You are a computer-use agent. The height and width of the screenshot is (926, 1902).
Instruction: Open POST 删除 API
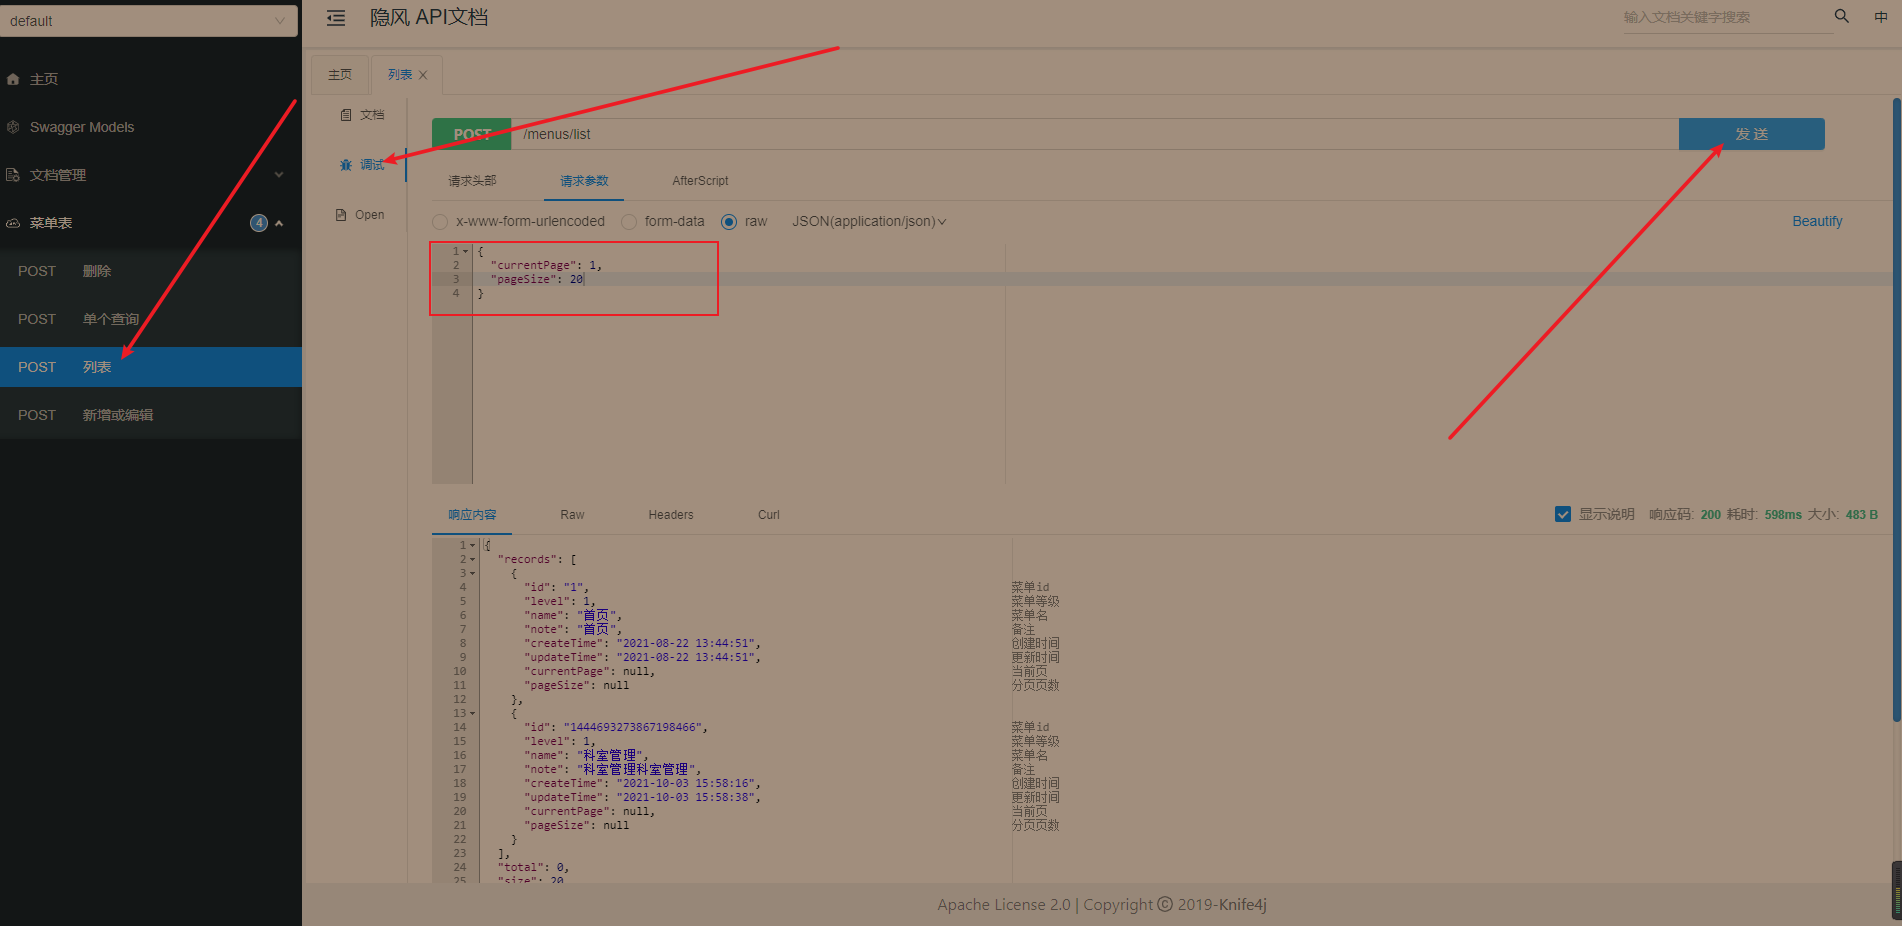pos(151,271)
